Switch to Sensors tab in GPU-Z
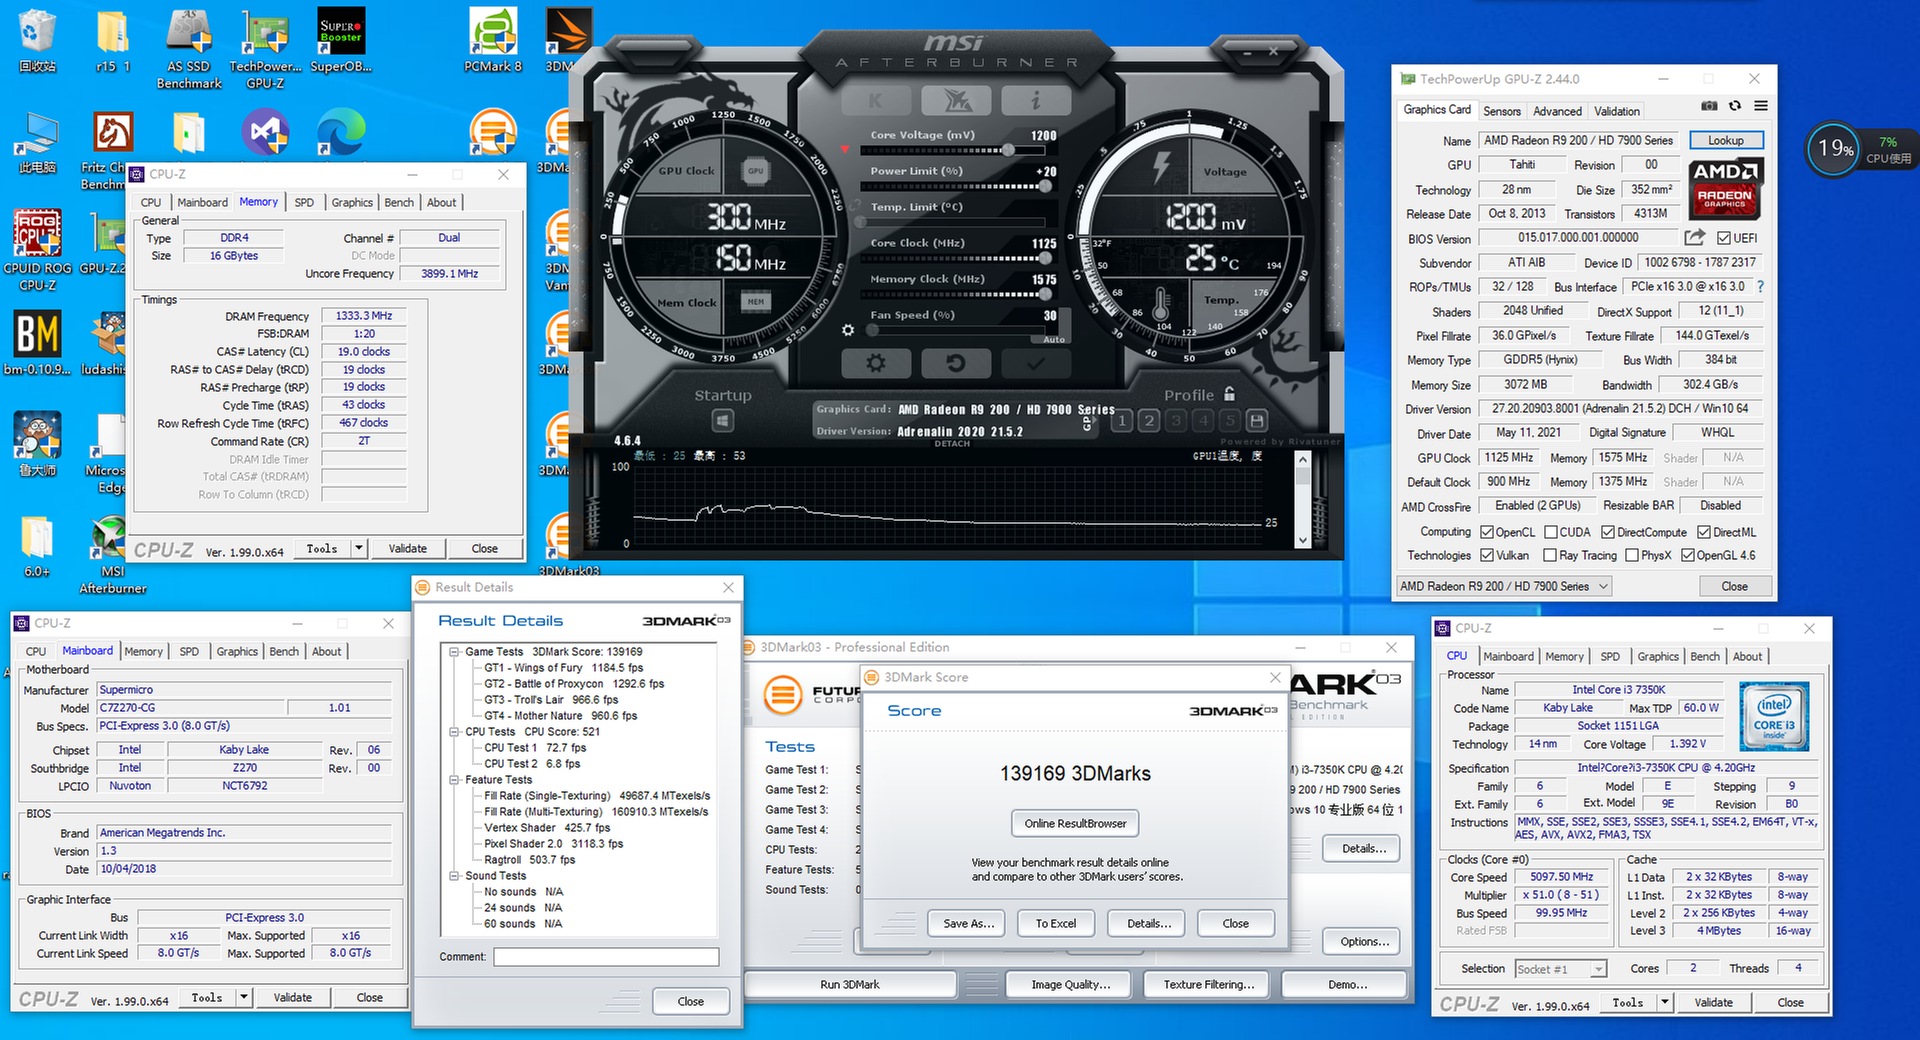1920x1040 pixels. click(1502, 111)
